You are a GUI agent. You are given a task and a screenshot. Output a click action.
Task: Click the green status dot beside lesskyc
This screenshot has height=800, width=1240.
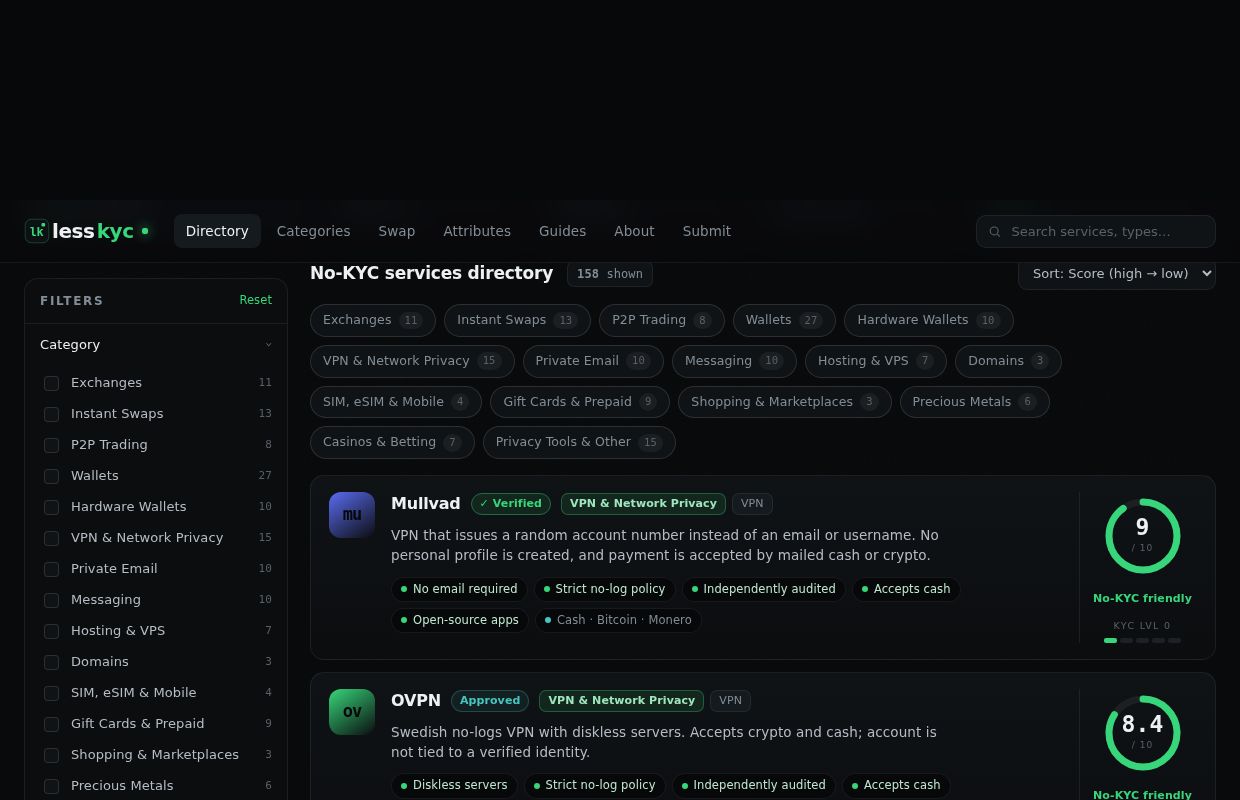(145, 231)
